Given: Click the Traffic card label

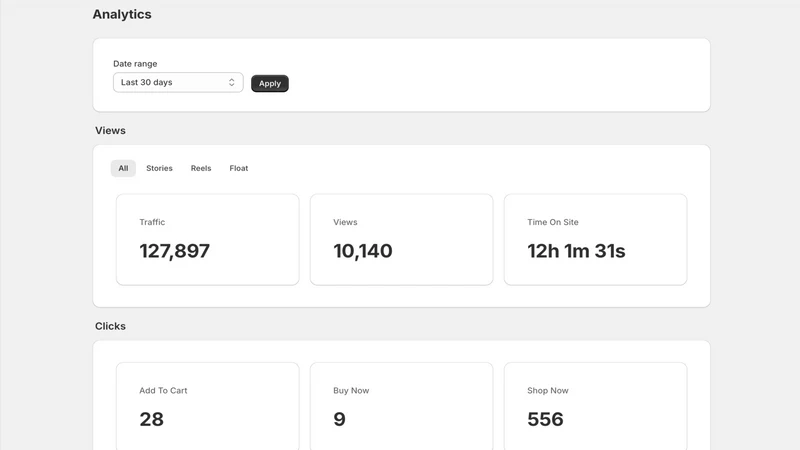Looking at the screenshot, I should pos(152,222).
